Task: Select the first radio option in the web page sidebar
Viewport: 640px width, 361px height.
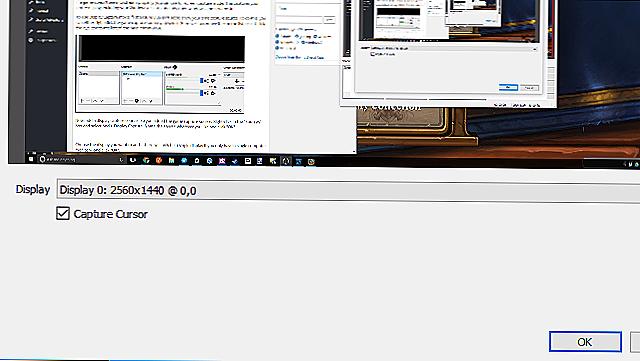Action: point(278,36)
